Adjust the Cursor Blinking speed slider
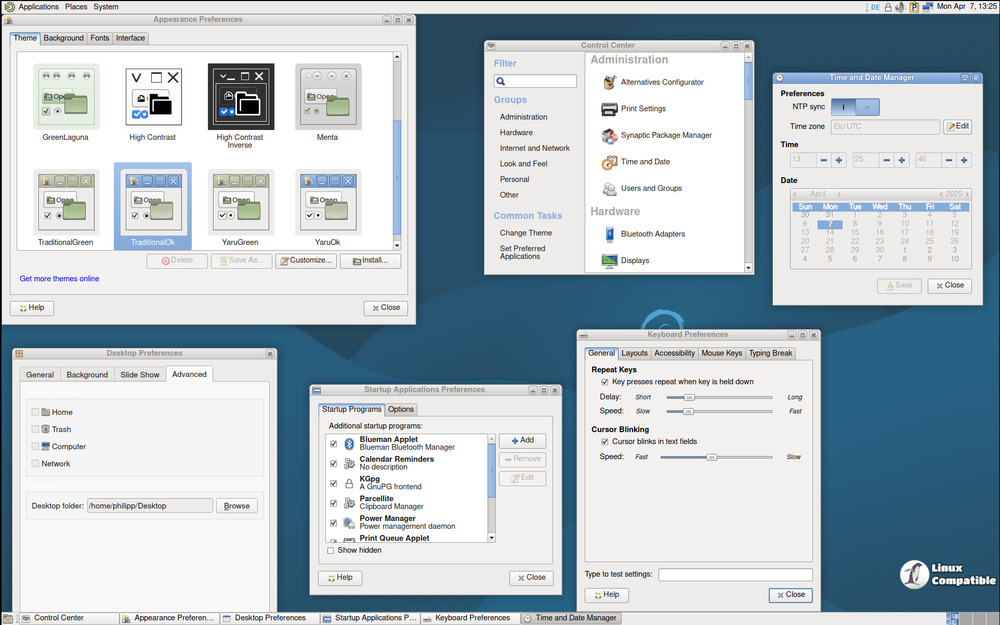Viewport: 1000px width, 625px height. tap(711, 457)
